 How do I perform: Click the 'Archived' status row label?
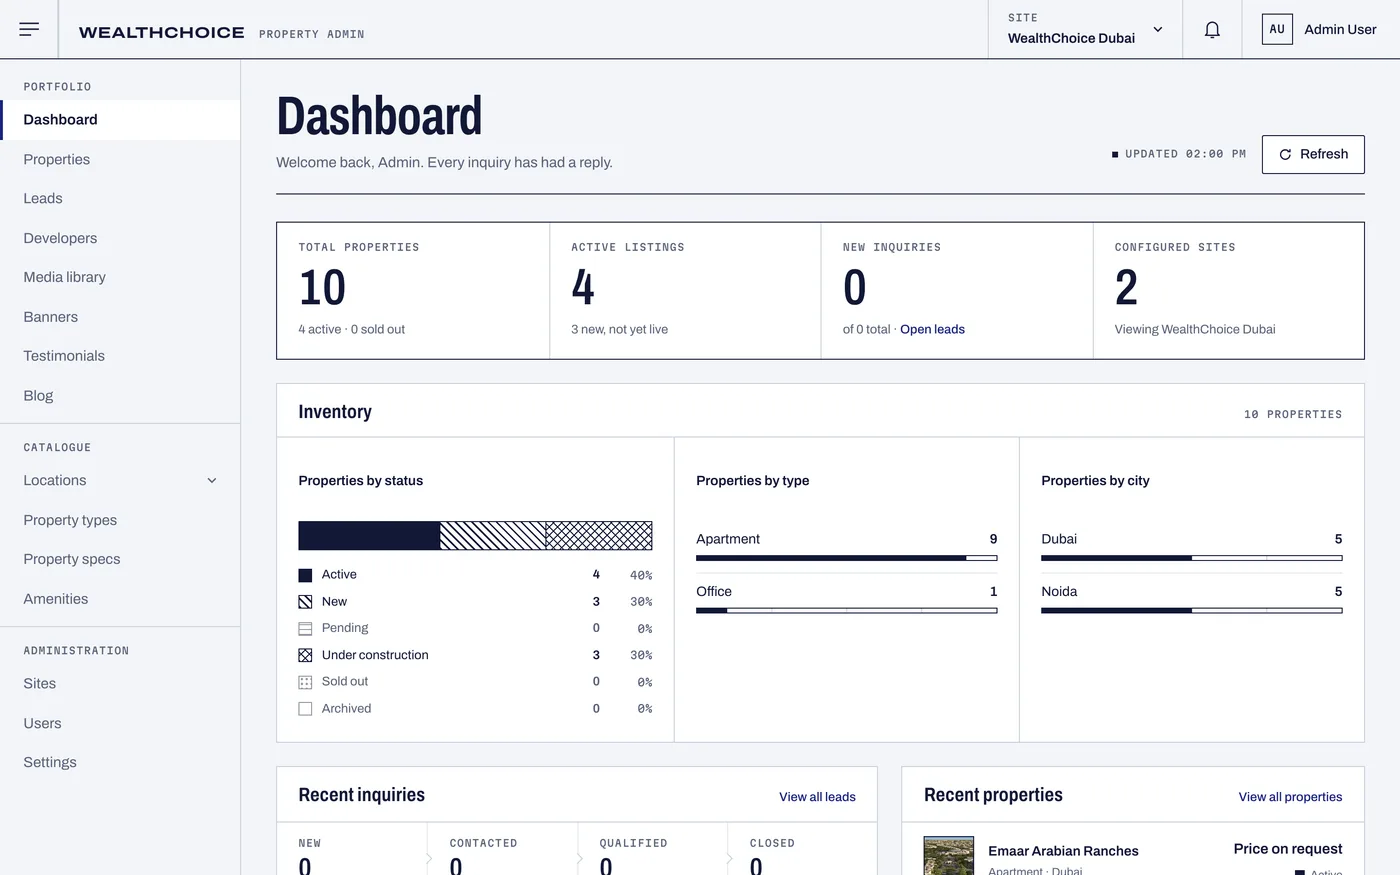pyautogui.click(x=346, y=708)
